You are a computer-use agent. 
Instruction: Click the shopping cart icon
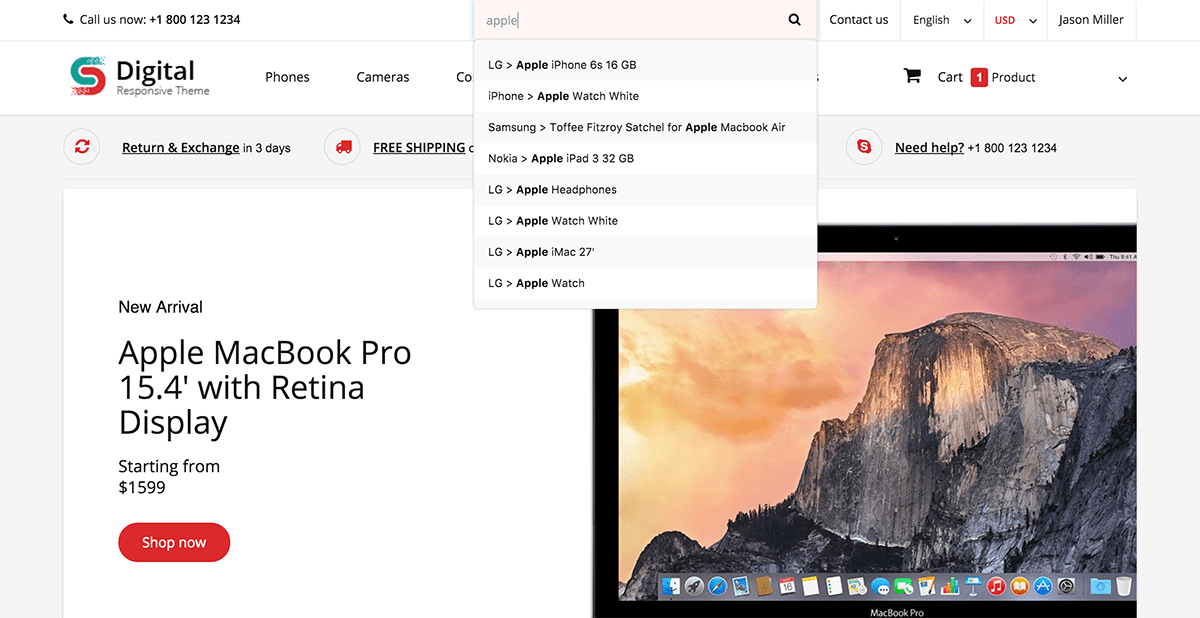pos(912,76)
